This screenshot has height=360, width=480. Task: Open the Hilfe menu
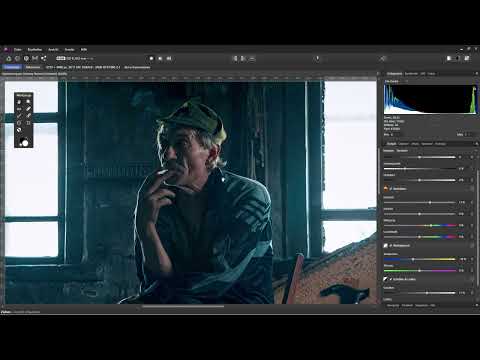click(x=84, y=49)
